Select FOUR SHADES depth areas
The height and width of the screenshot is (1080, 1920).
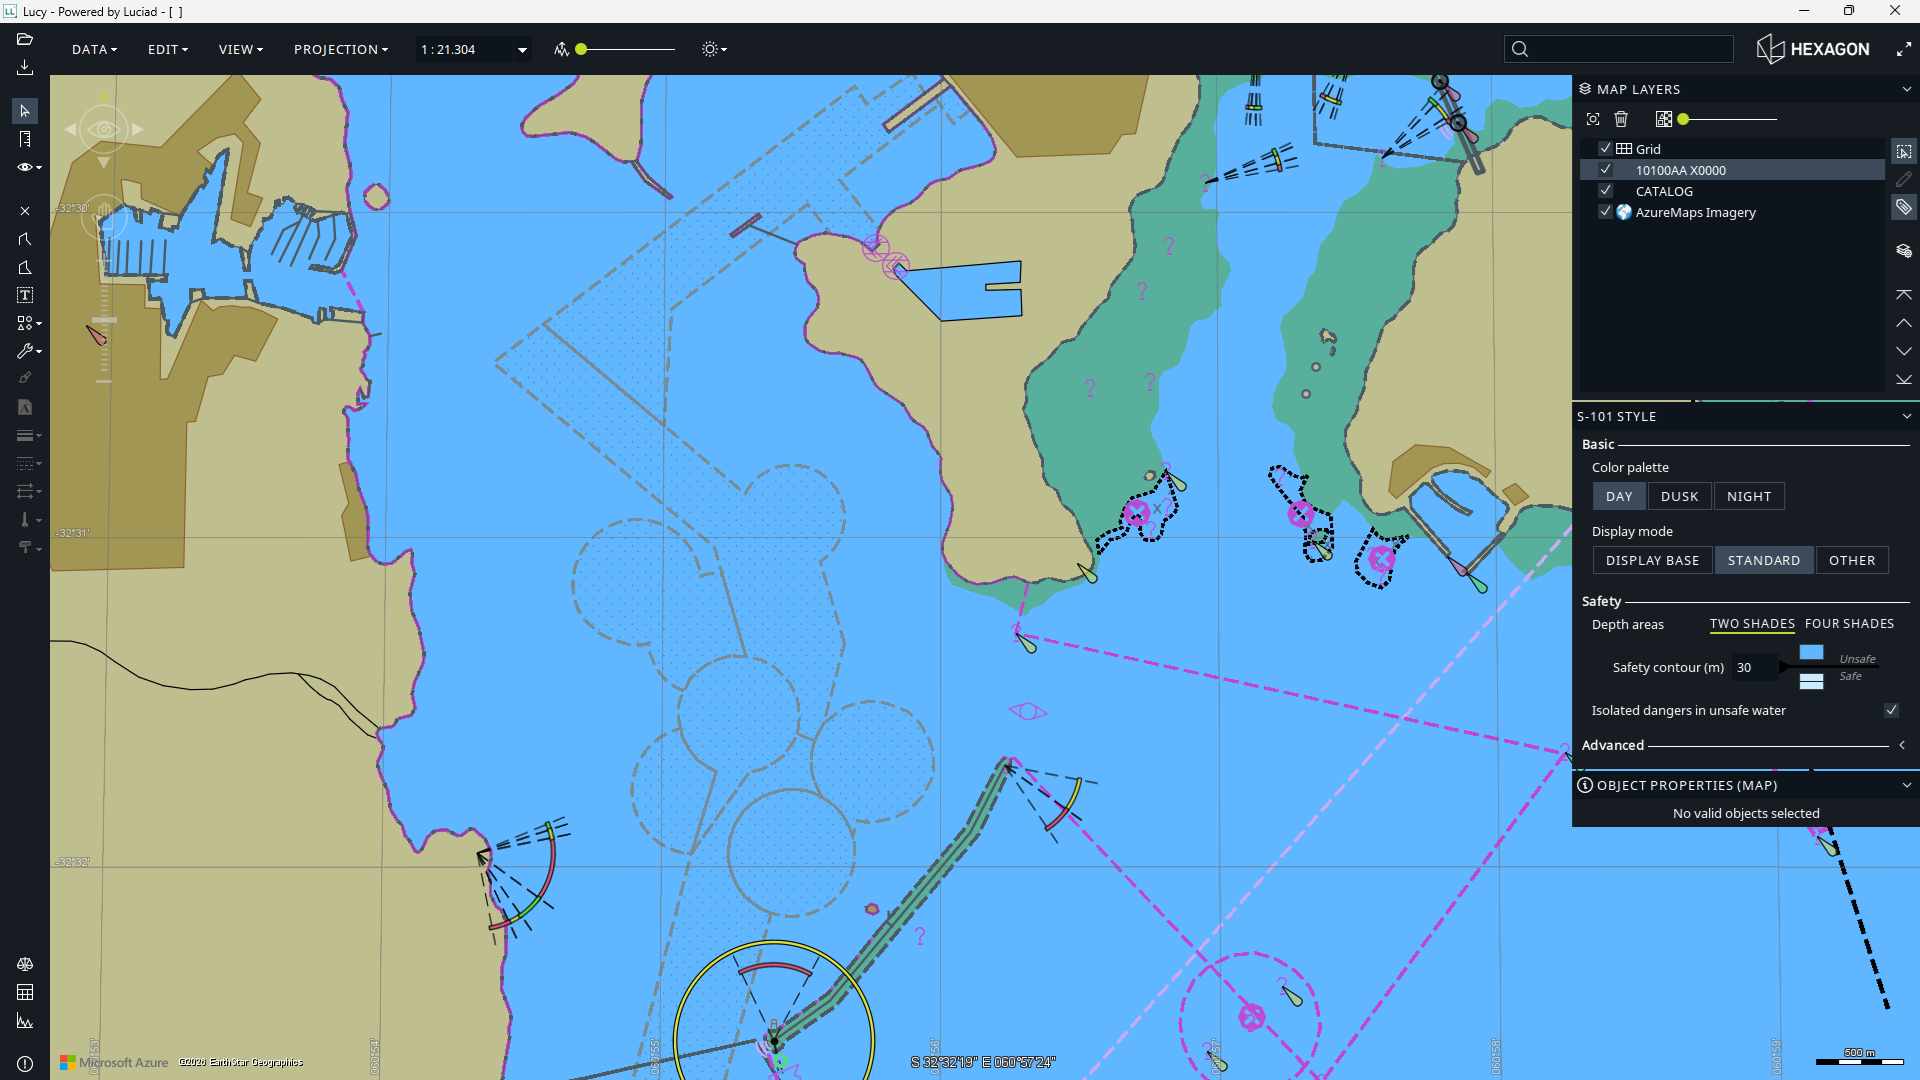(x=1848, y=623)
